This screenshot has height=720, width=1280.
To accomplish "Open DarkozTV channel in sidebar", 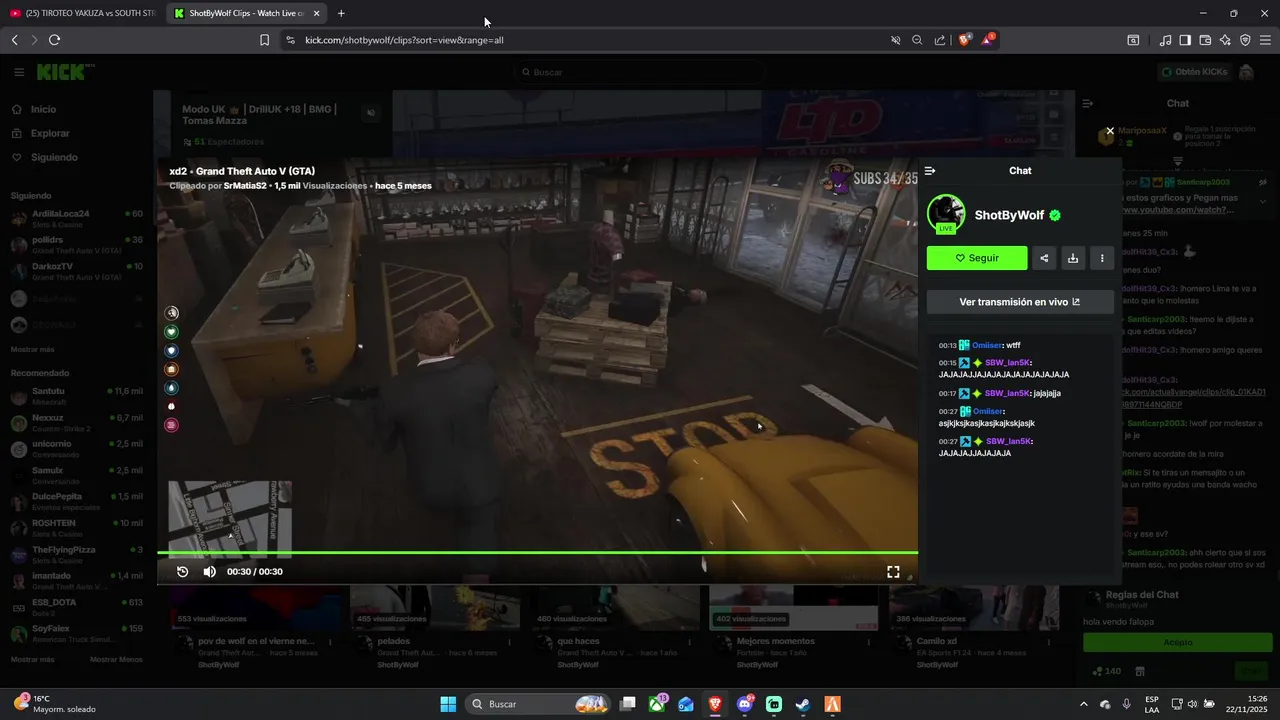I will (x=76, y=271).
